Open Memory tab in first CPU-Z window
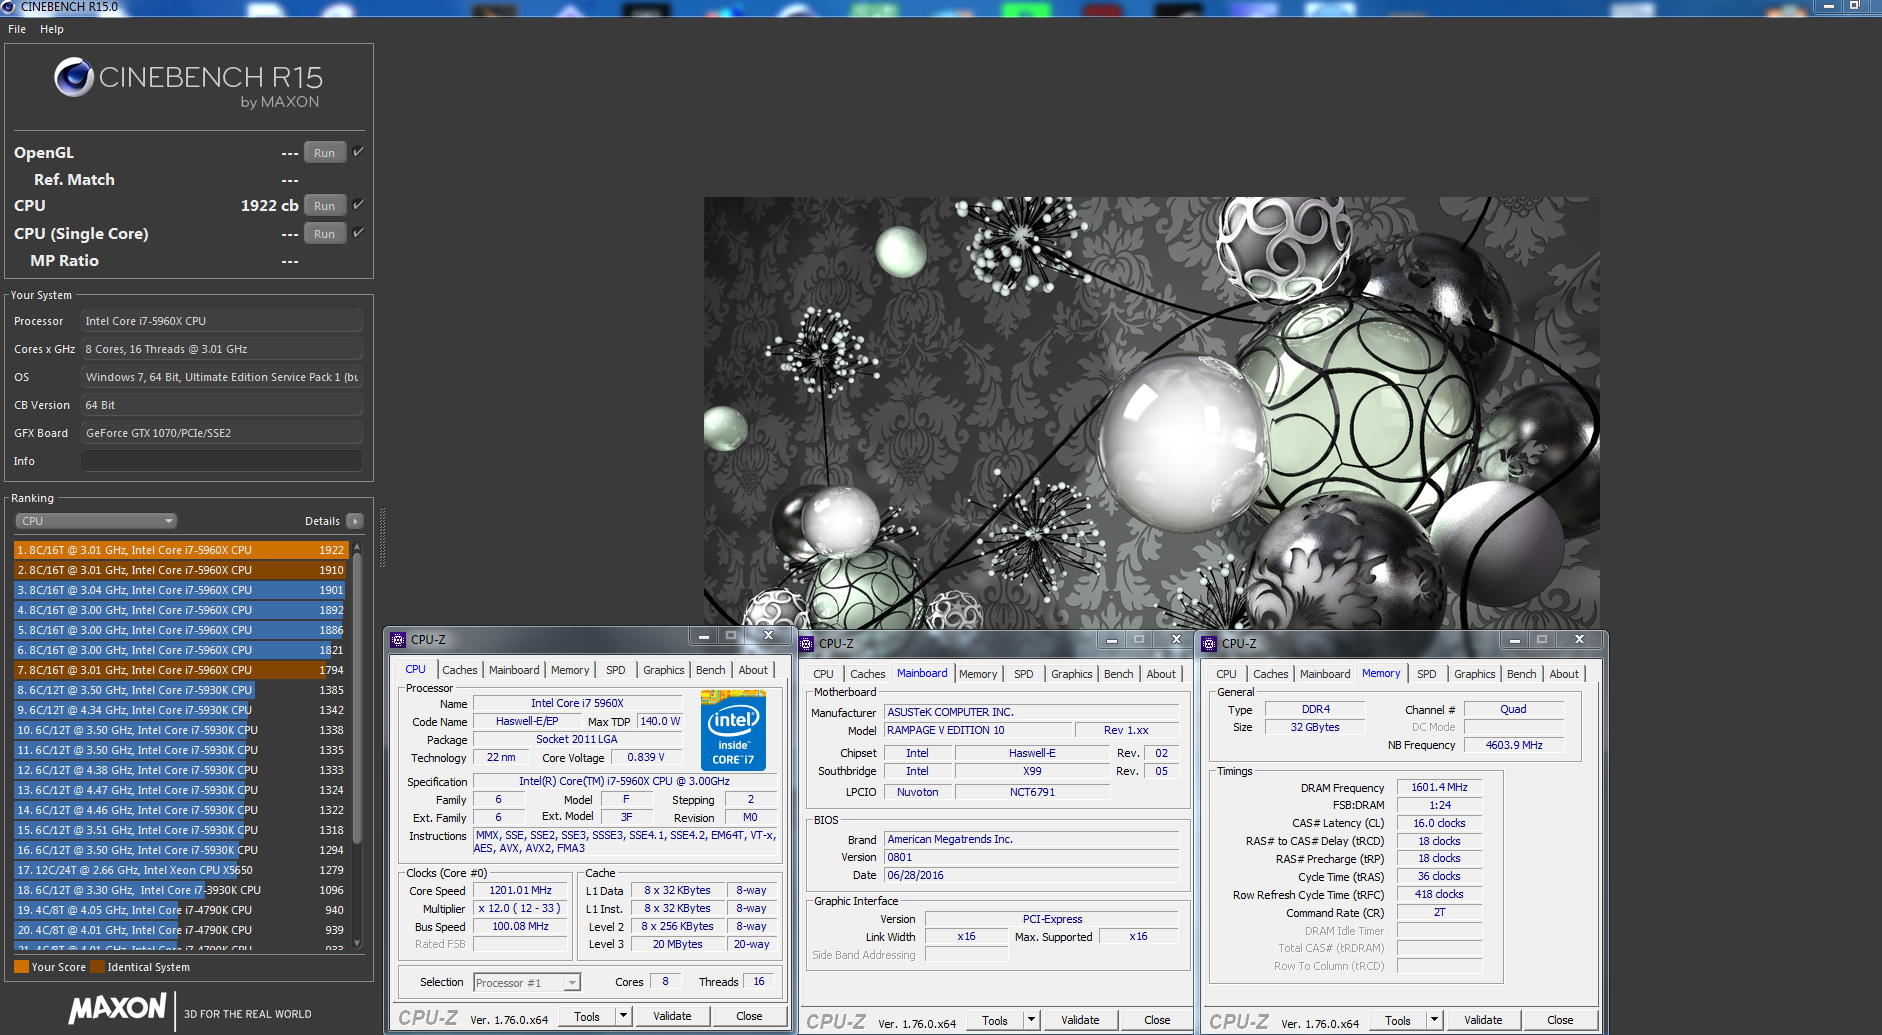The width and height of the screenshot is (1882, 1035). pos(570,670)
